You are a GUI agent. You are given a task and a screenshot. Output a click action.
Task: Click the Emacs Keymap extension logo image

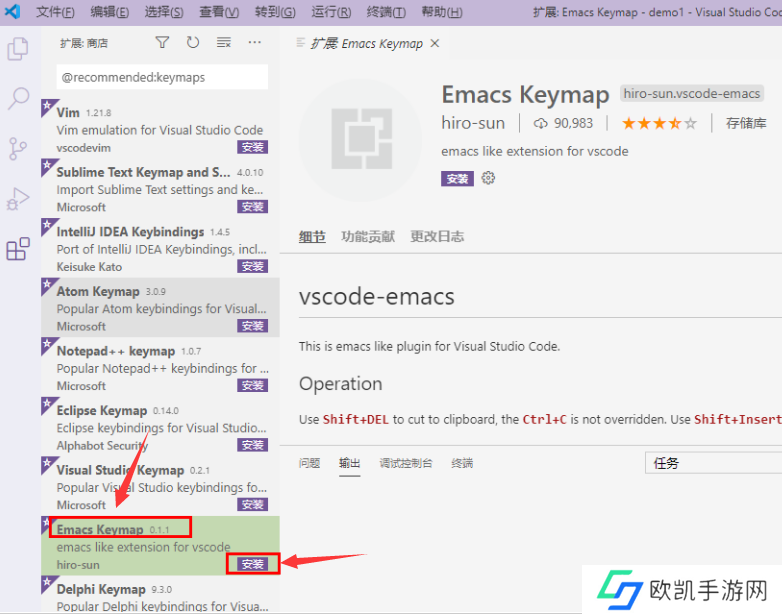(362, 139)
